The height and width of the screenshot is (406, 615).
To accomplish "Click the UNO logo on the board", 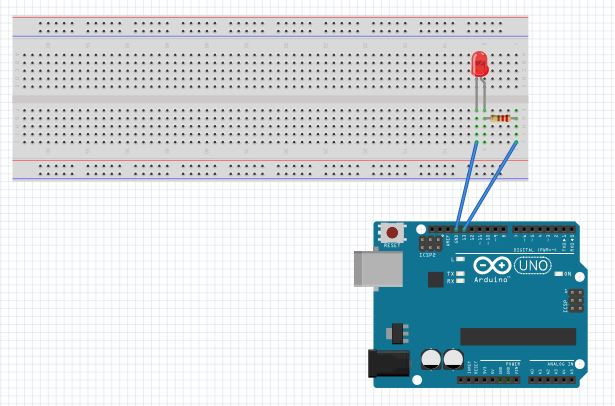I will 533,266.
